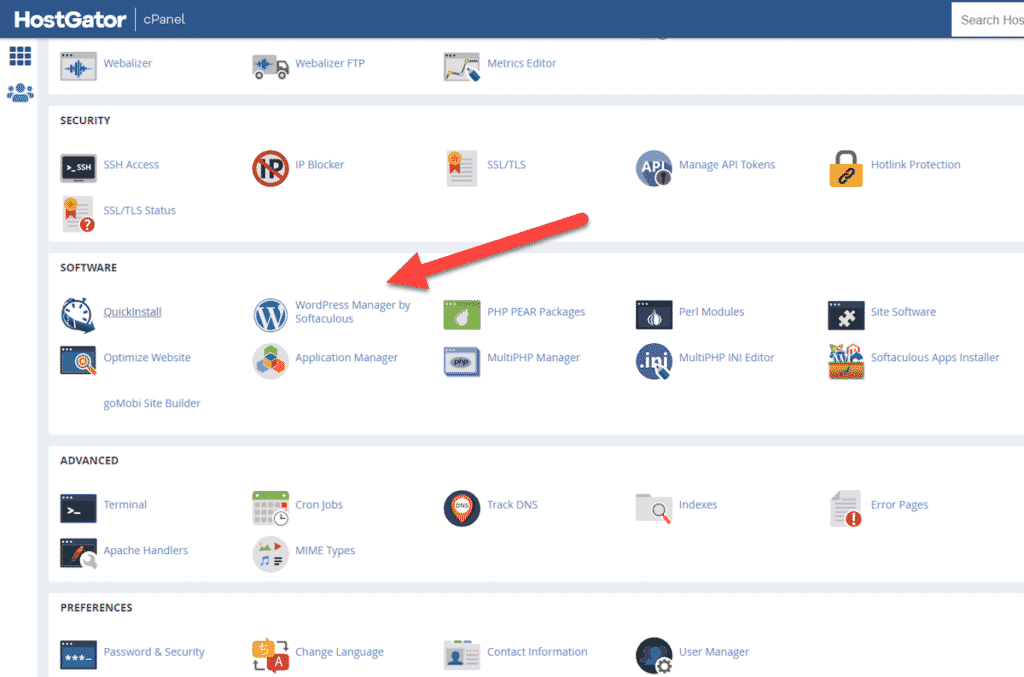Open the Contact Information link
This screenshot has width=1024, height=677.
(537, 652)
